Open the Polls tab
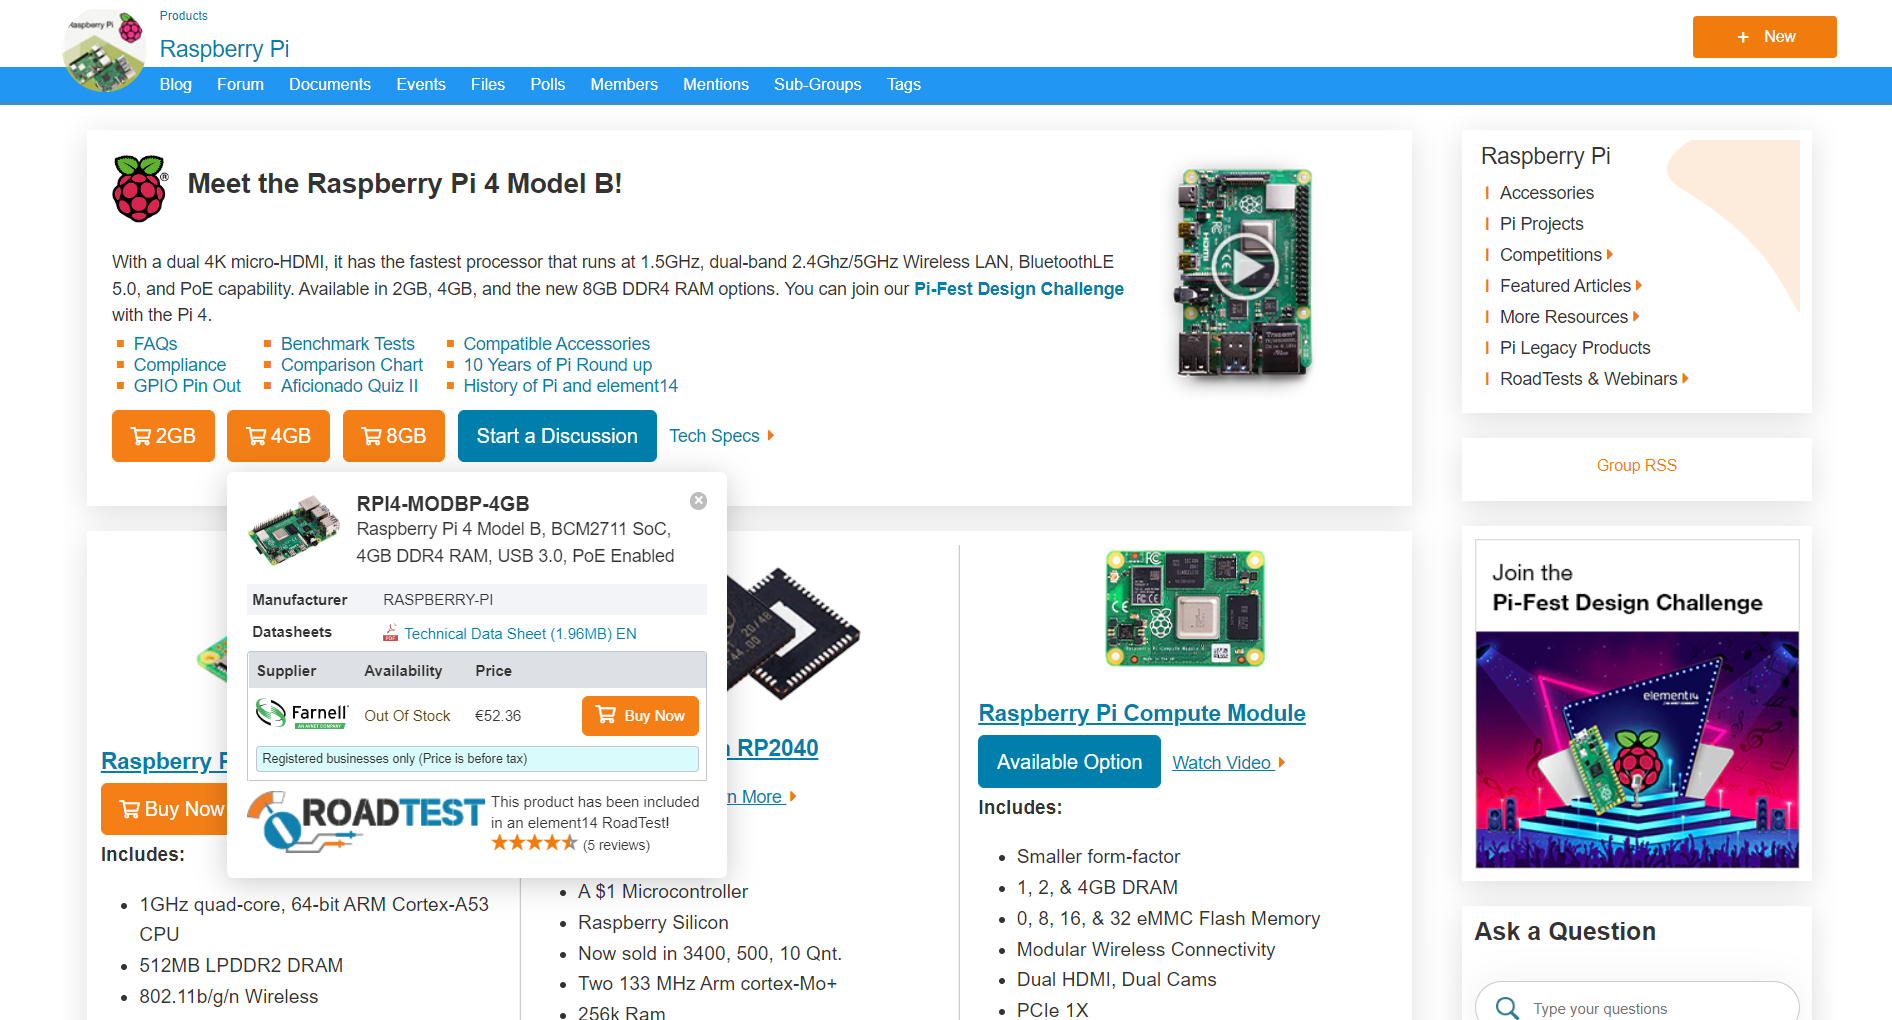Viewport: 1892px width, 1020px height. point(548,85)
